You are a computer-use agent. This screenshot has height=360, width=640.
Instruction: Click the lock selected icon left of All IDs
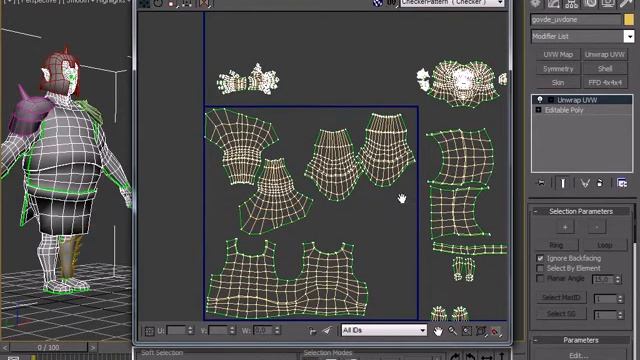click(x=312, y=331)
